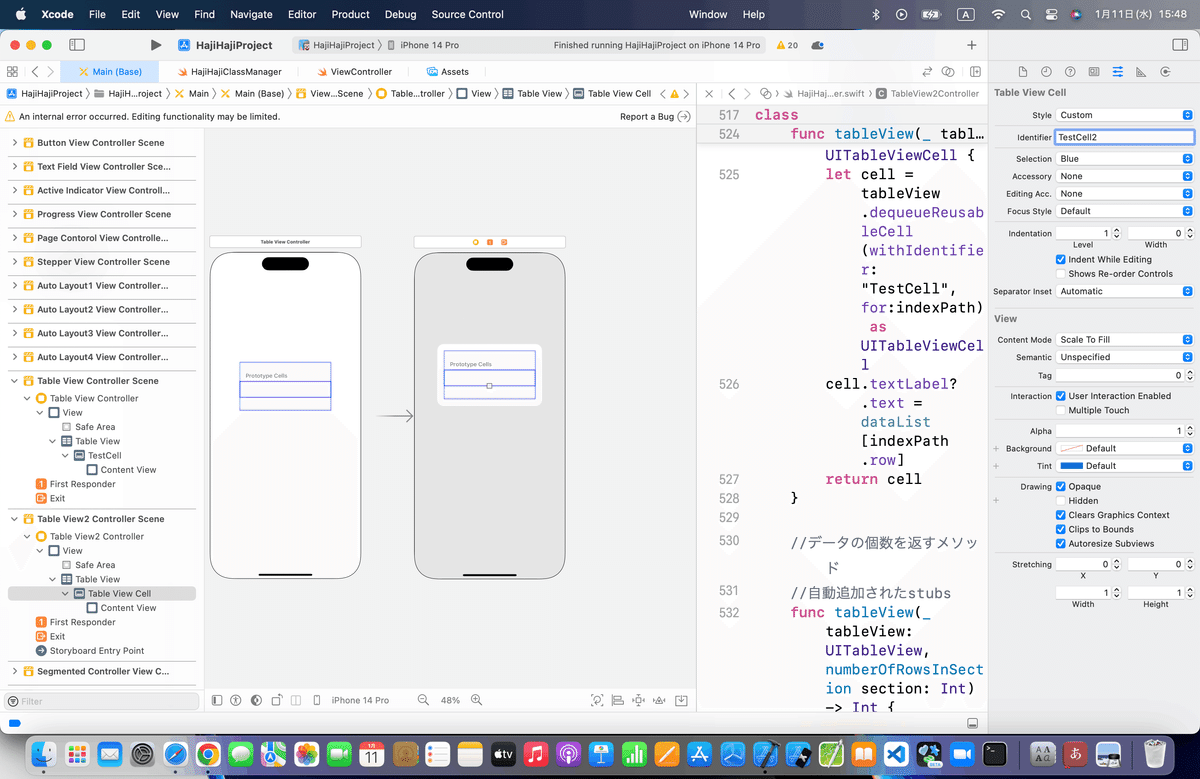This screenshot has height=779, width=1200.
Task: Switch to Assets tab
Action: [x=448, y=72]
